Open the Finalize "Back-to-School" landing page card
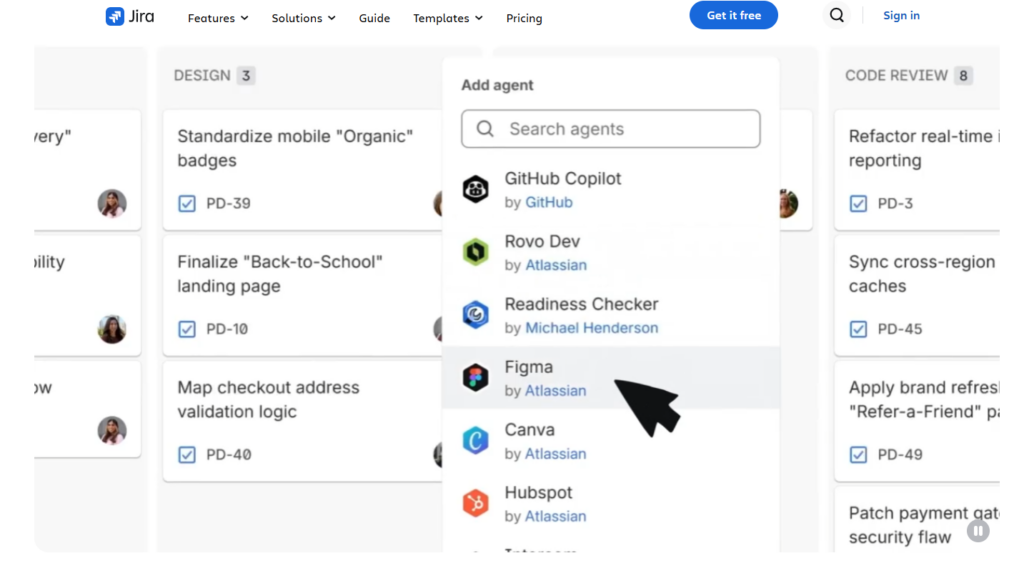This screenshot has height=568, width=1024. point(303,296)
